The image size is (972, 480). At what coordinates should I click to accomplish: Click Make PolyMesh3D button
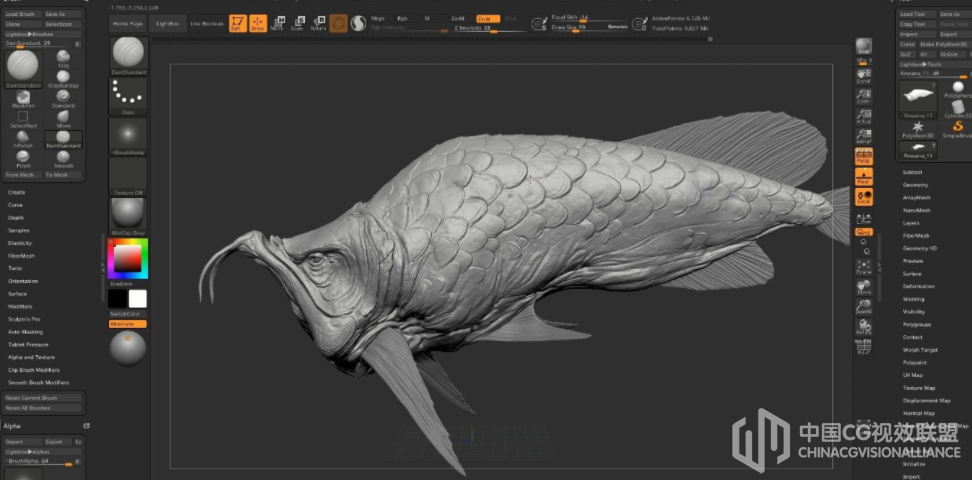[943, 44]
